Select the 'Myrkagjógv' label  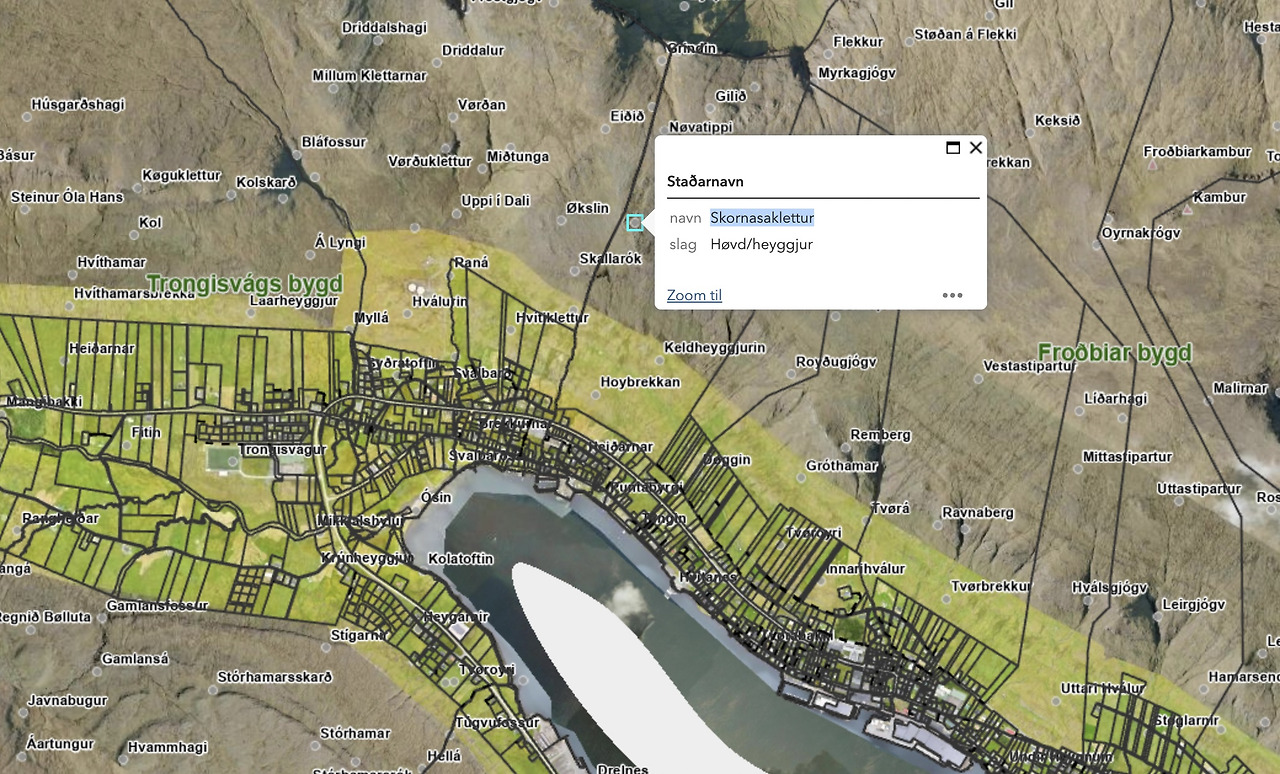[x=856, y=73]
